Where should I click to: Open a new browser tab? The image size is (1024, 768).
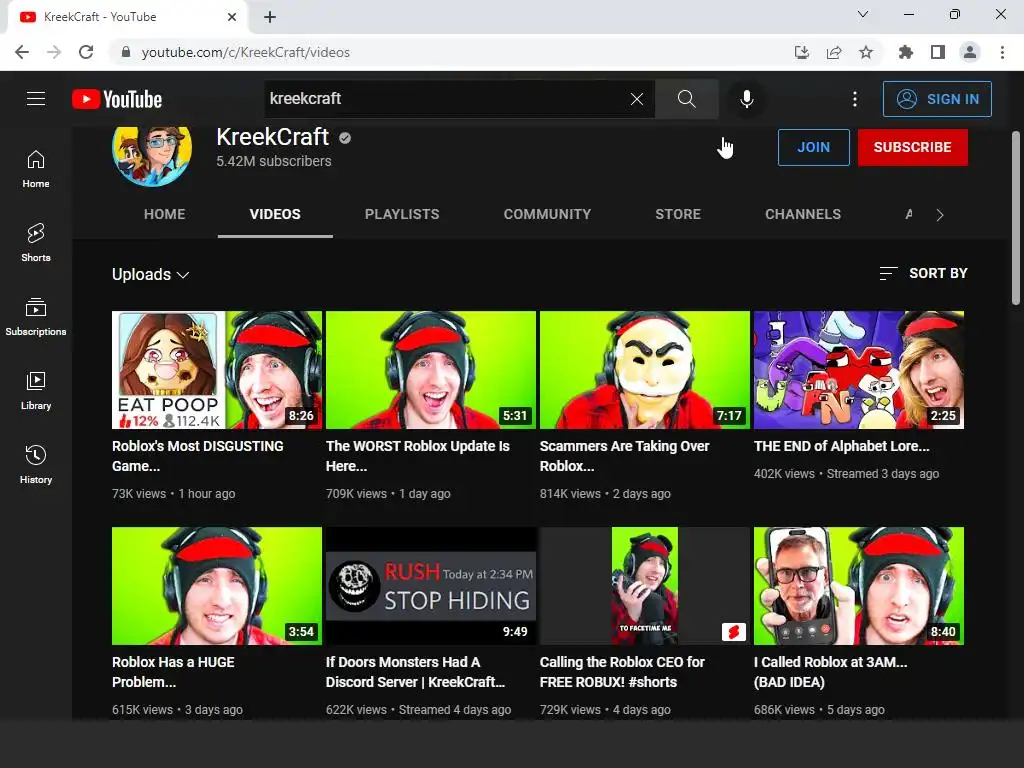(x=270, y=17)
